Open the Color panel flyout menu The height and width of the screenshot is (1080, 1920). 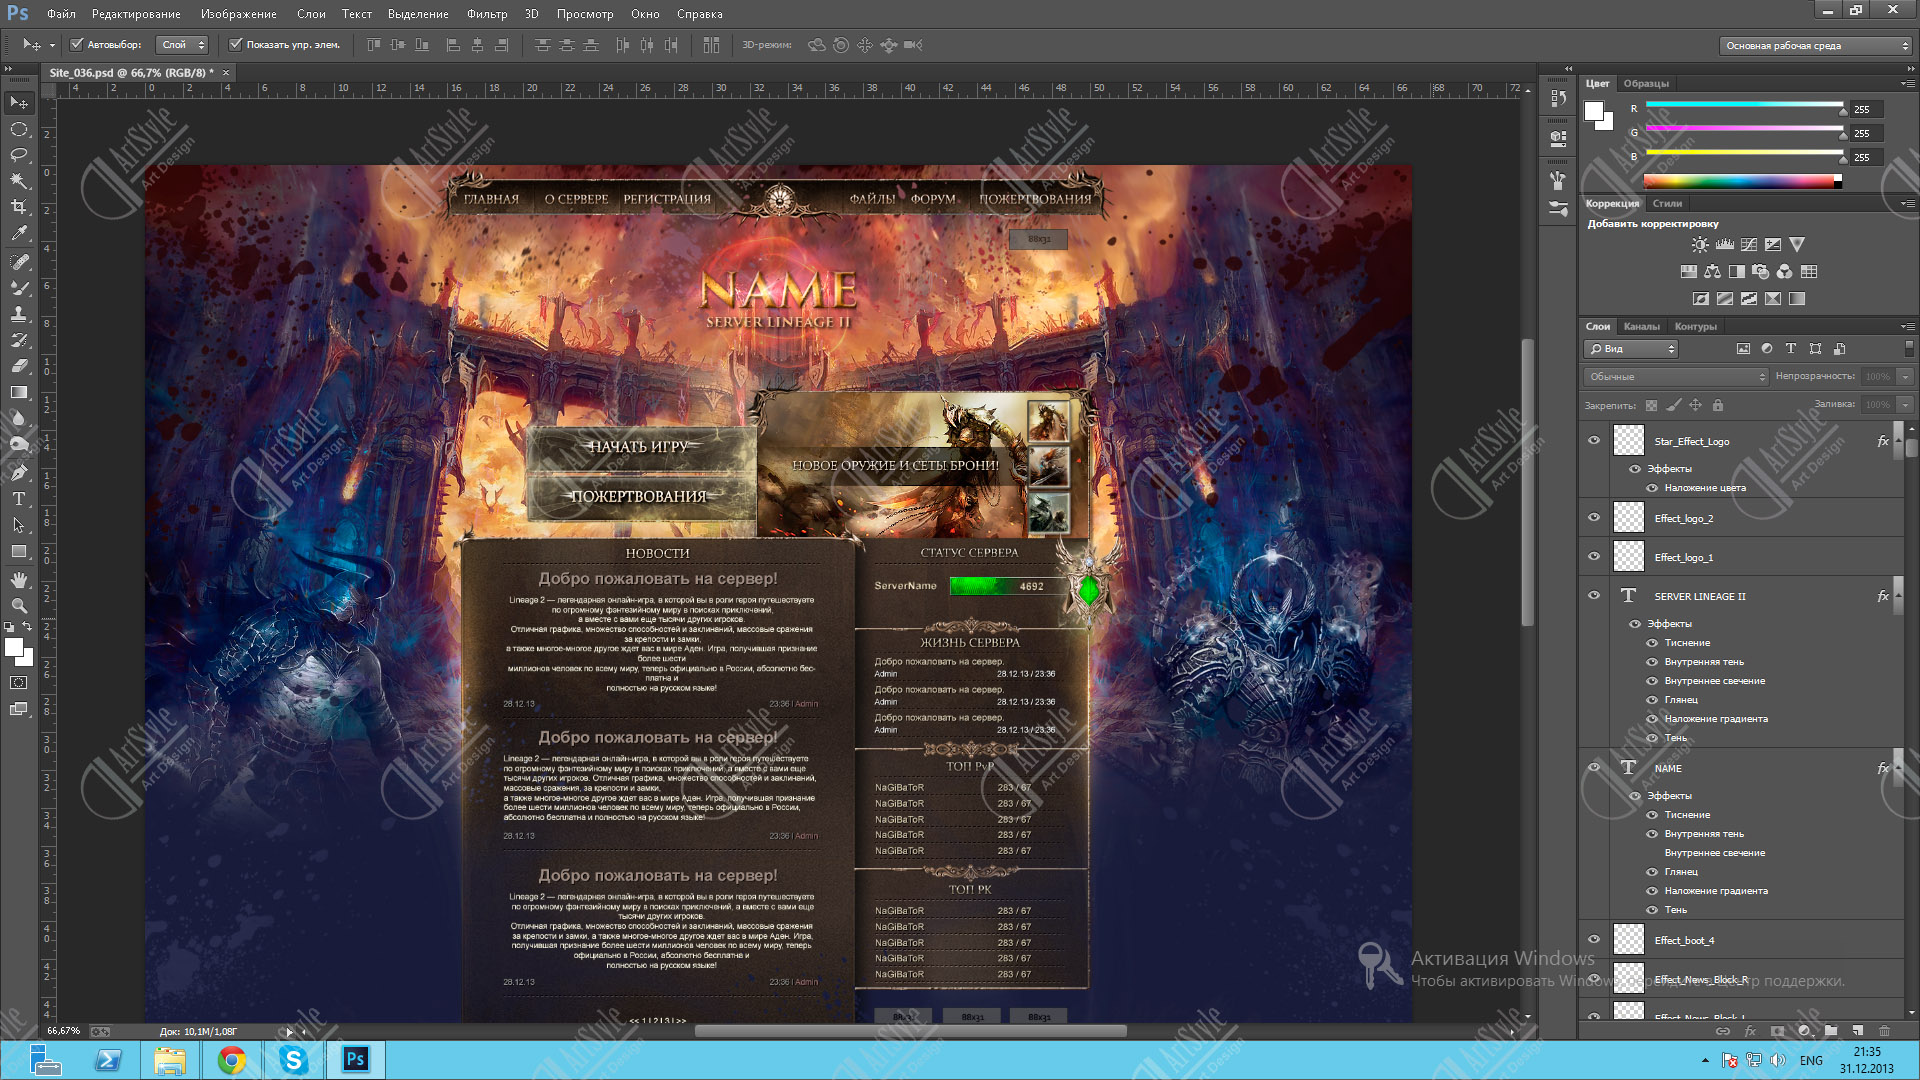pyautogui.click(x=1907, y=84)
